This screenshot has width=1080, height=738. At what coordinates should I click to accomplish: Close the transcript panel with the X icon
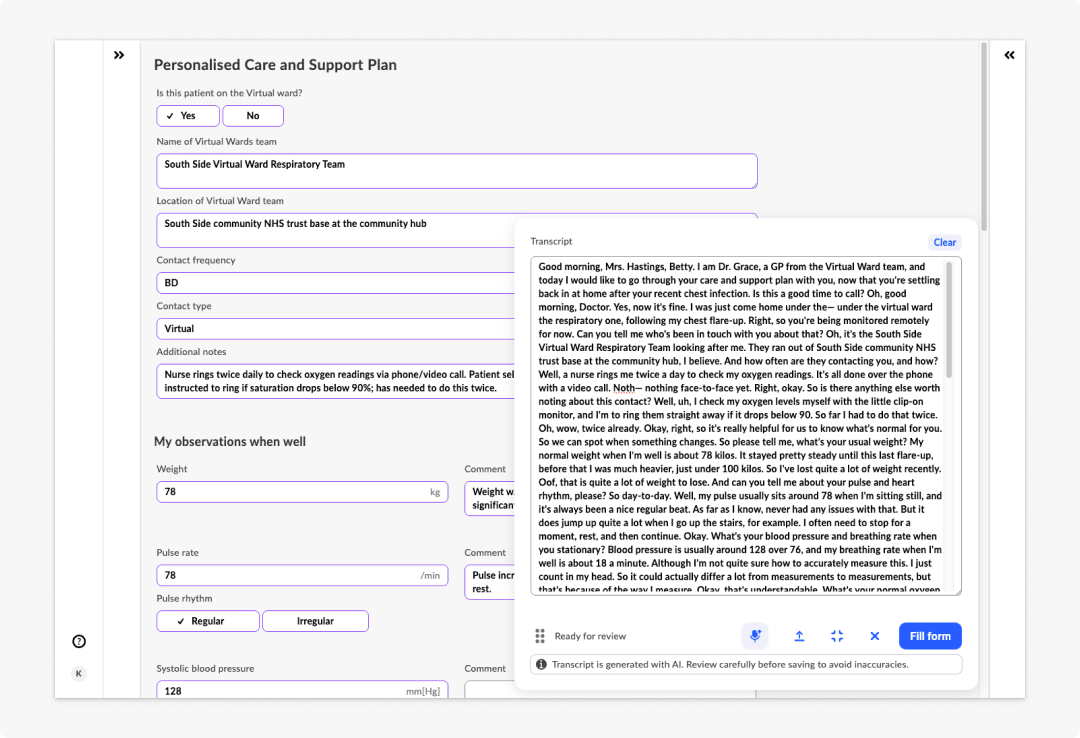click(875, 636)
